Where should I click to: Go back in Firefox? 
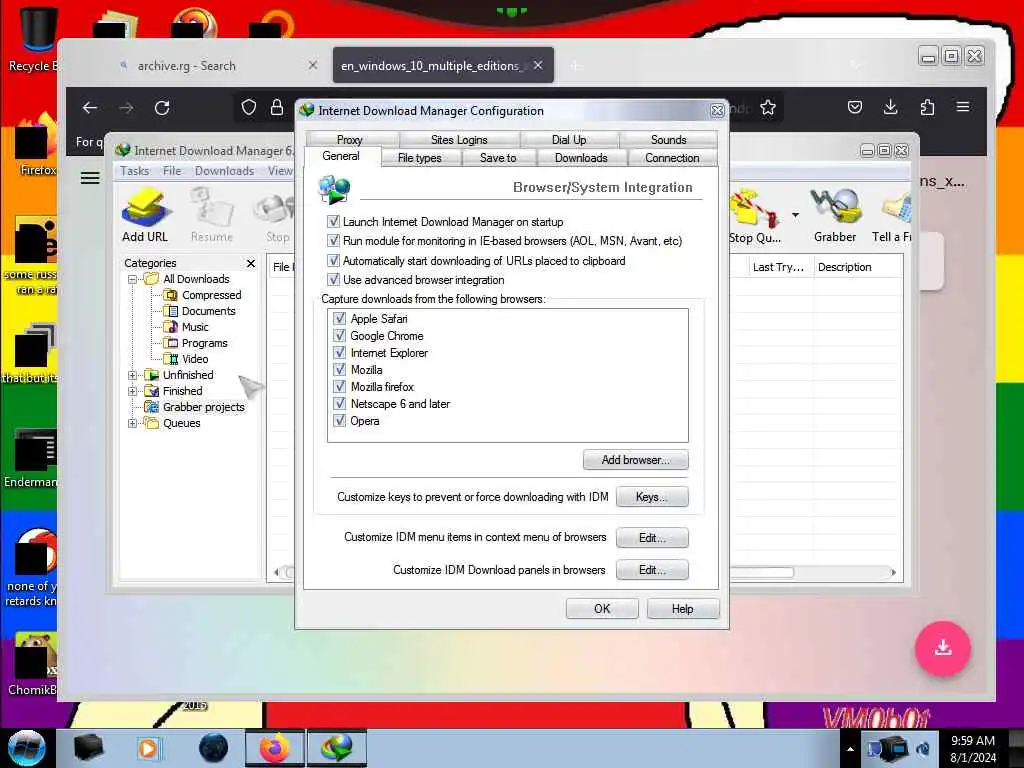(x=90, y=108)
